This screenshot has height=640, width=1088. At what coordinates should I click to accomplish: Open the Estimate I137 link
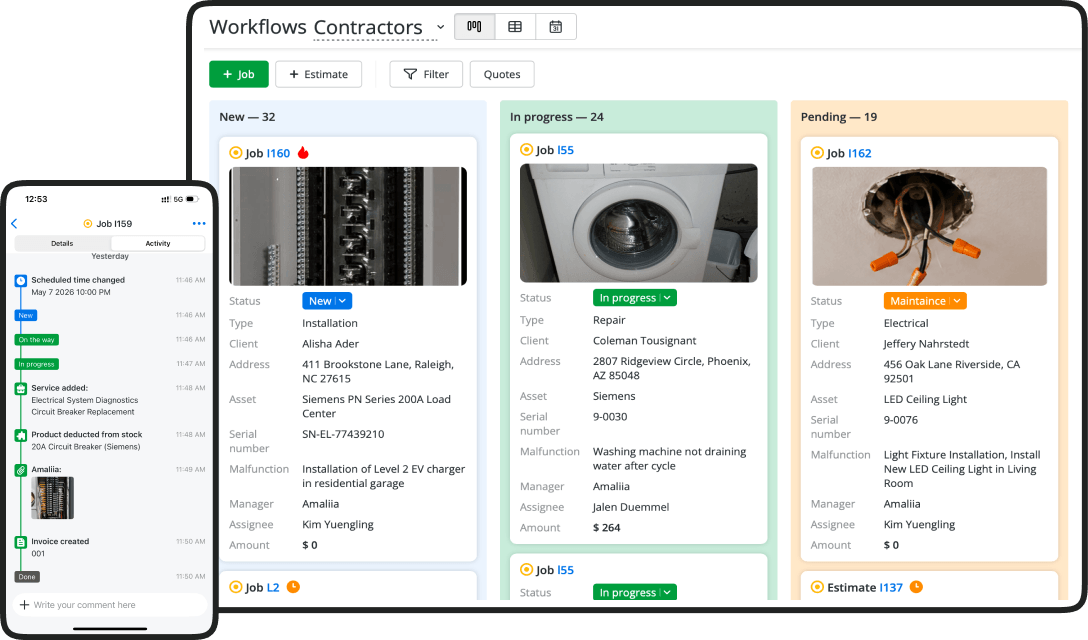coord(891,587)
